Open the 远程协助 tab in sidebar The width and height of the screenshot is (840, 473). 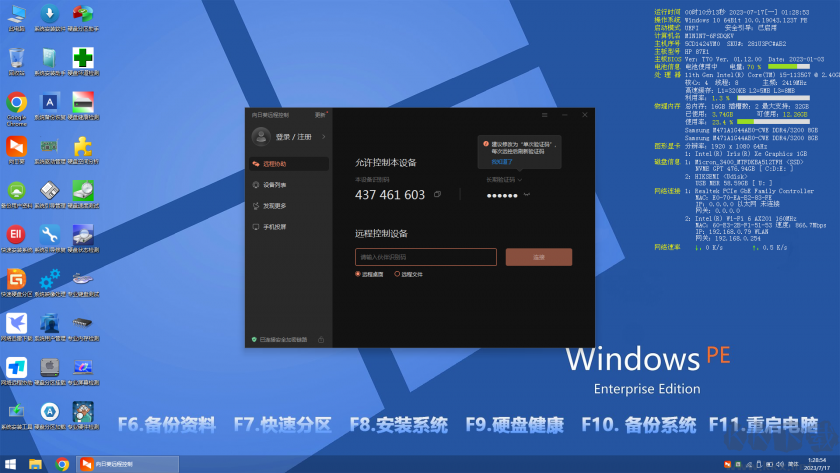point(289,164)
